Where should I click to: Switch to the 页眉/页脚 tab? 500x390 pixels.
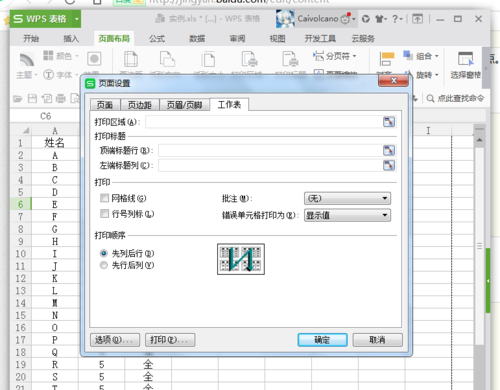coord(184,105)
